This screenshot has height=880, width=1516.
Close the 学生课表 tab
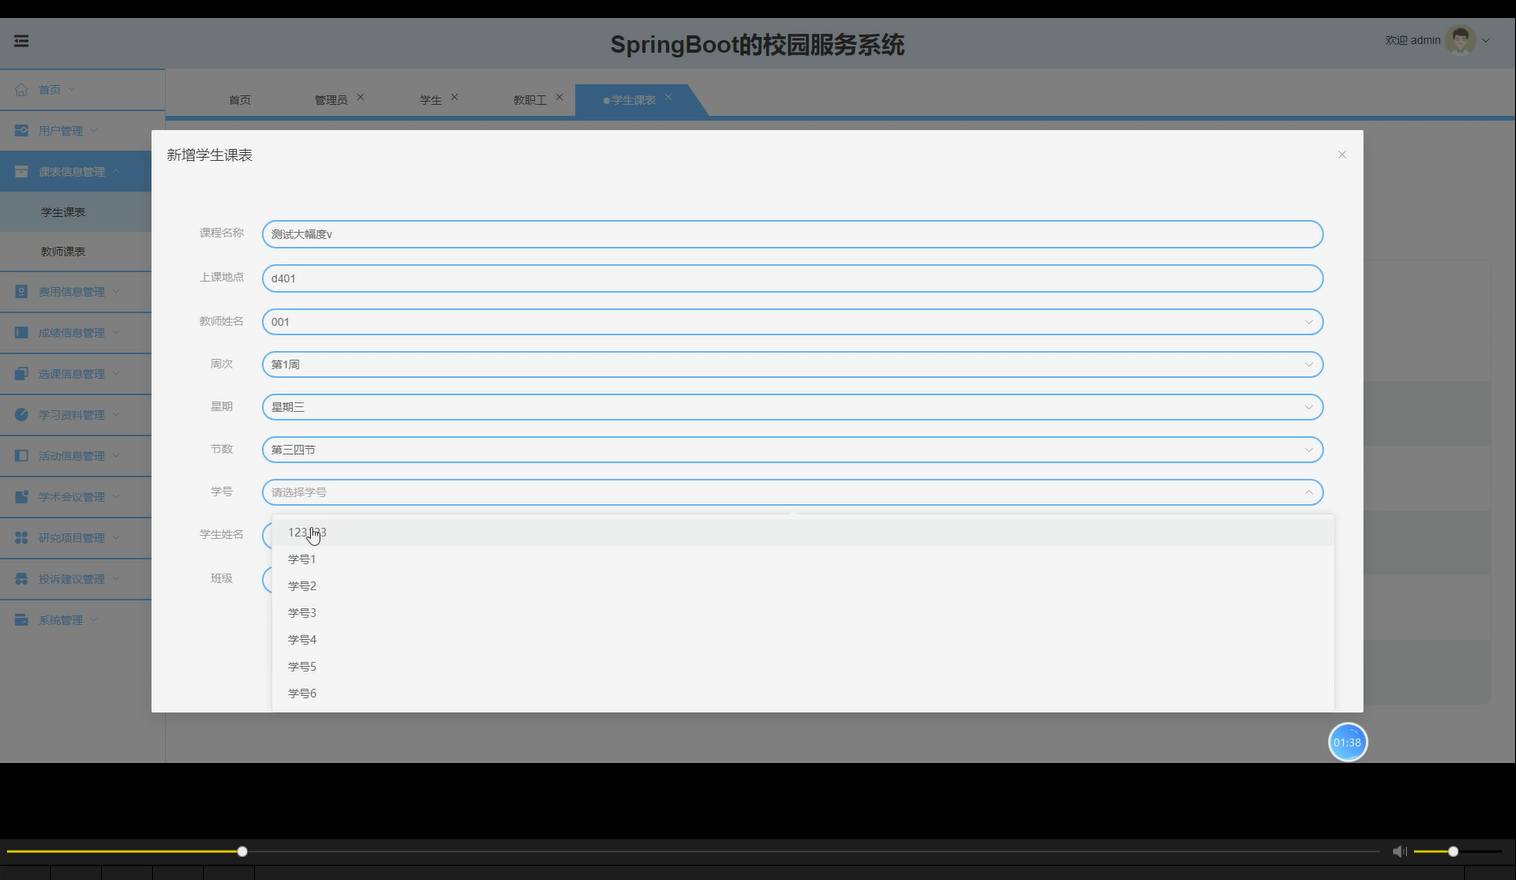point(668,97)
